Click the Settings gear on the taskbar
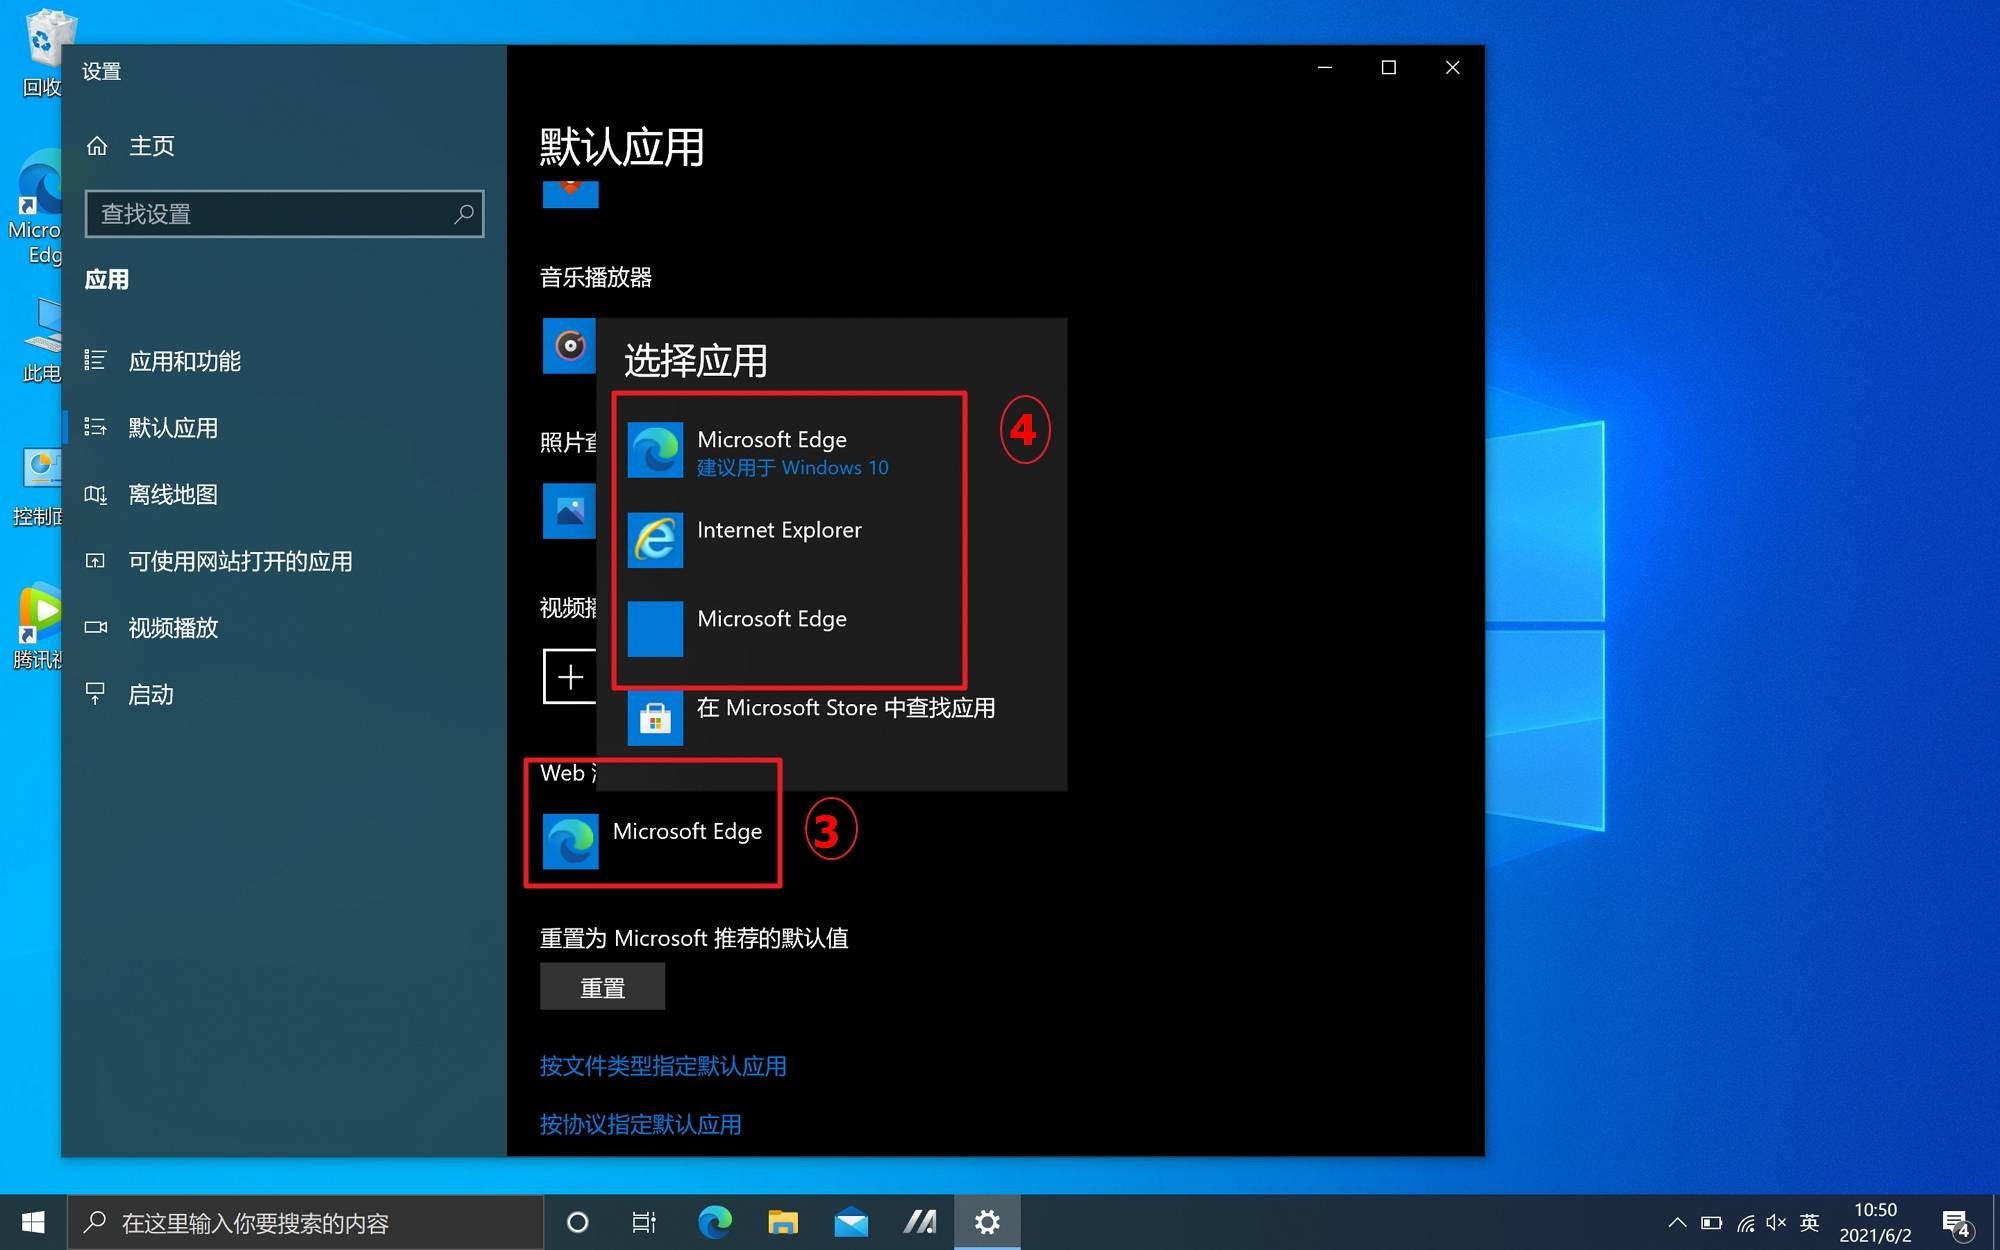The width and height of the screenshot is (2000, 1250). tap(987, 1222)
